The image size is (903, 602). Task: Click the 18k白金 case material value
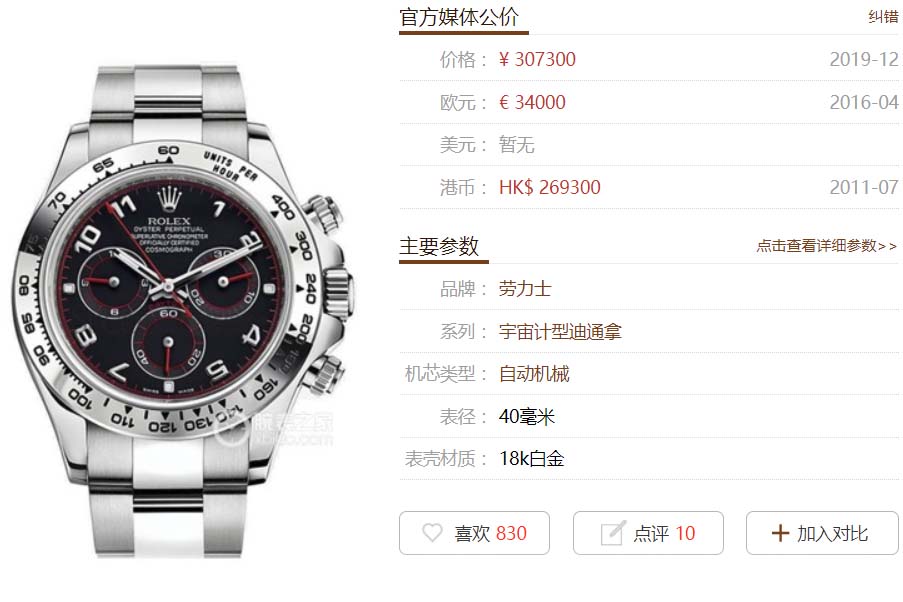click(x=532, y=459)
